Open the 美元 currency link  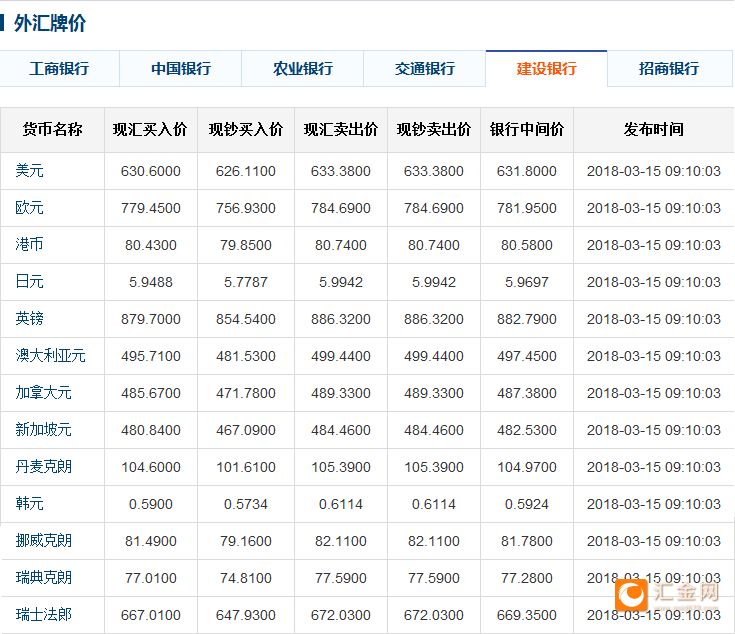point(30,171)
